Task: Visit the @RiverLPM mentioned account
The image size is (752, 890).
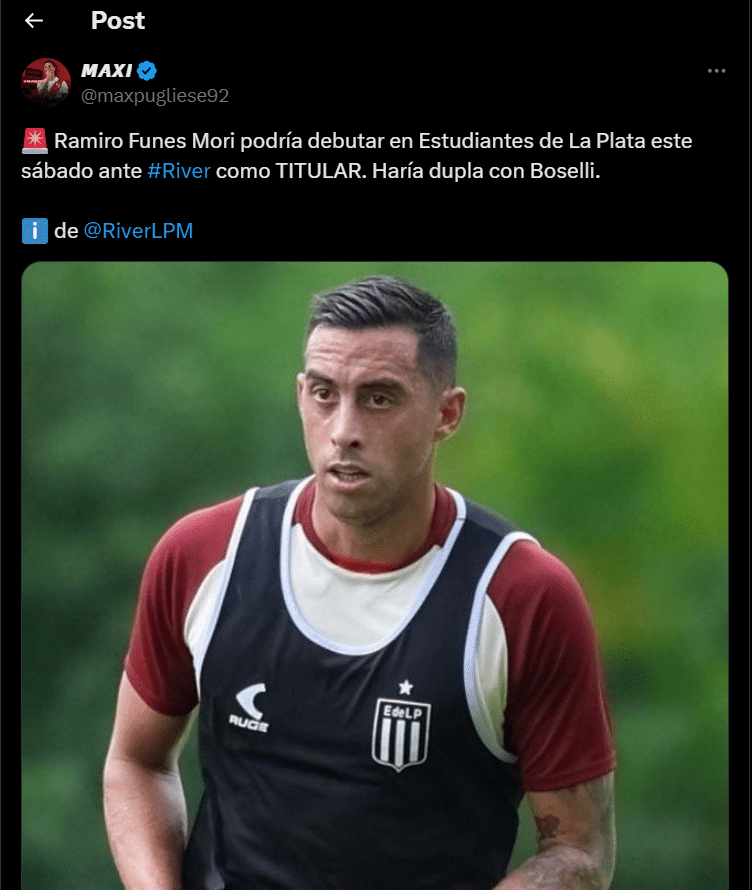Action: [138, 231]
